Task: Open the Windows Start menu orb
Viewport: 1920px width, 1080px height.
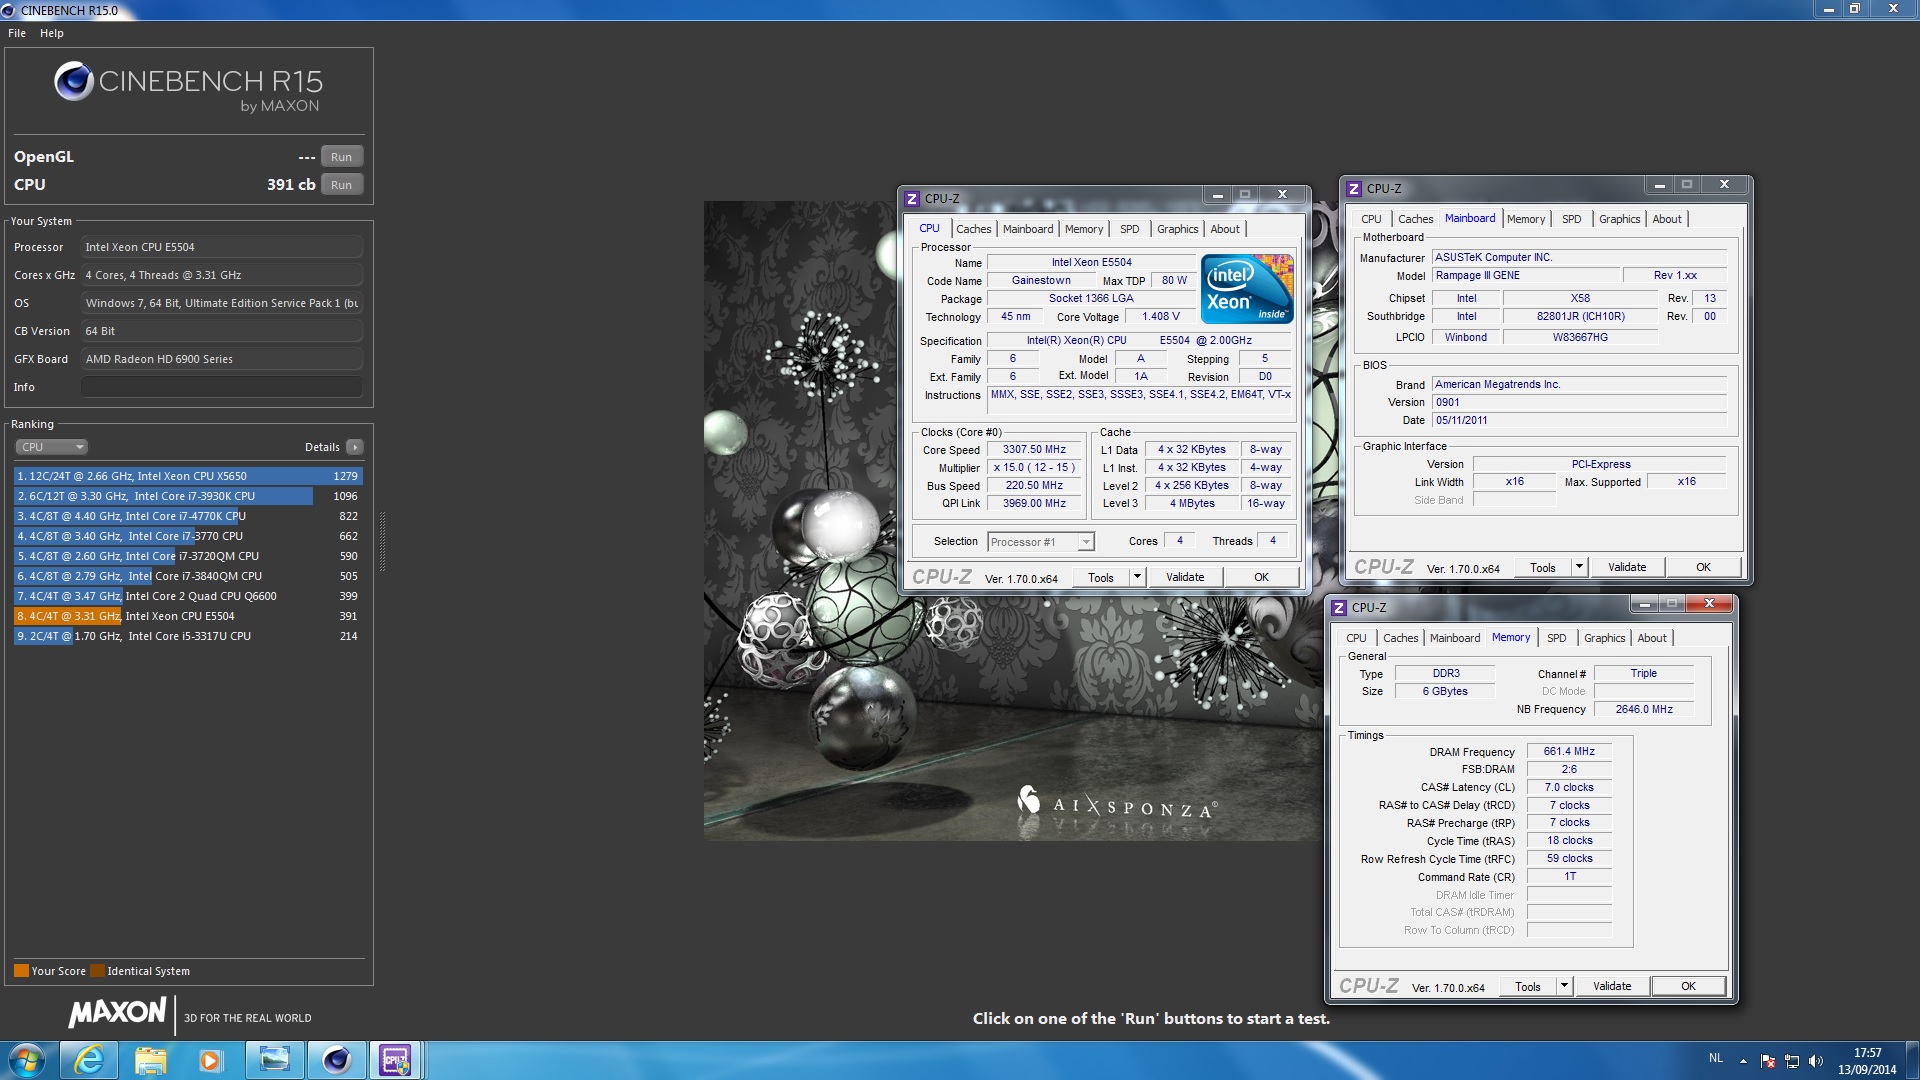Action: (26, 1060)
